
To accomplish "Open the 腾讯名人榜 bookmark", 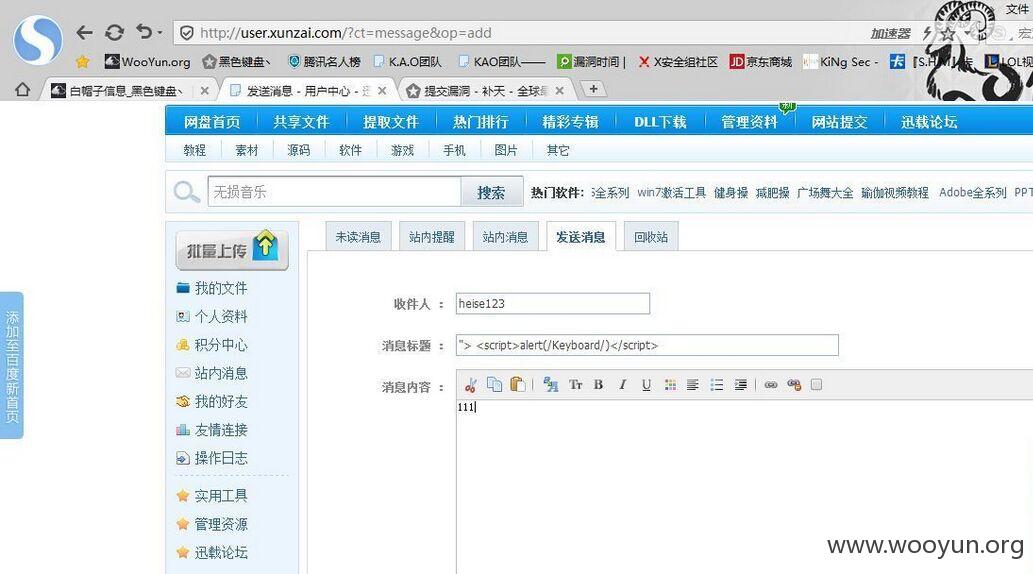I will tap(324, 62).
